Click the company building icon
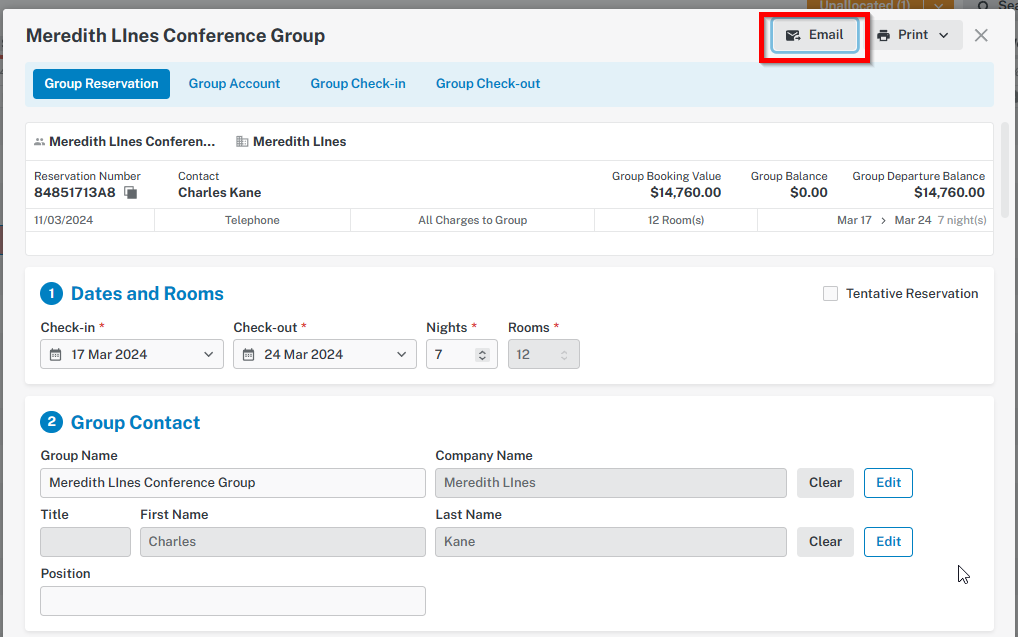 (x=242, y=142)
